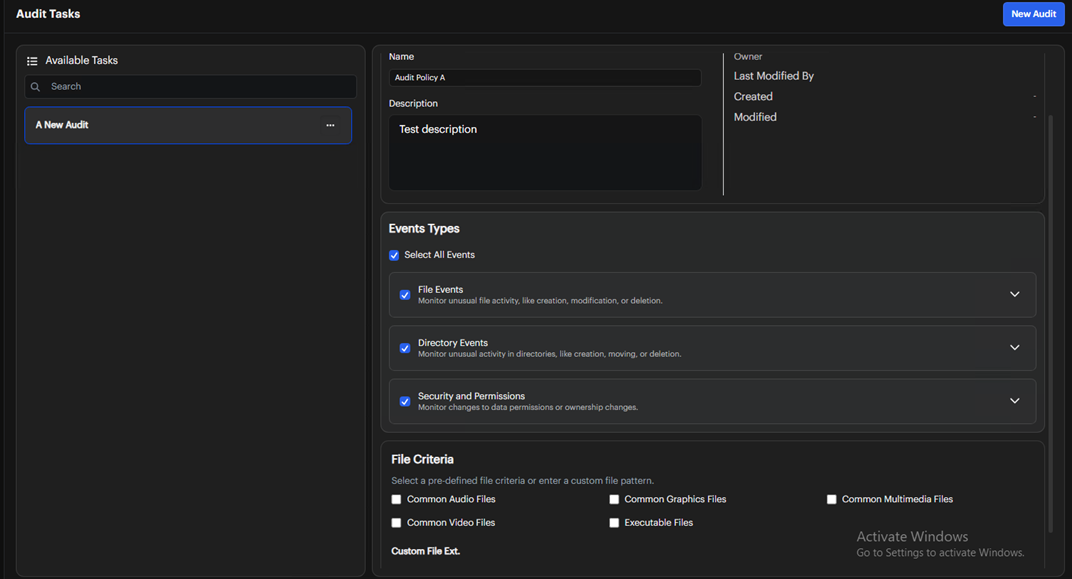This screenshot has height=579, width=1072.
Task: Expand the Directory Events section
Action: (1015, 347)
